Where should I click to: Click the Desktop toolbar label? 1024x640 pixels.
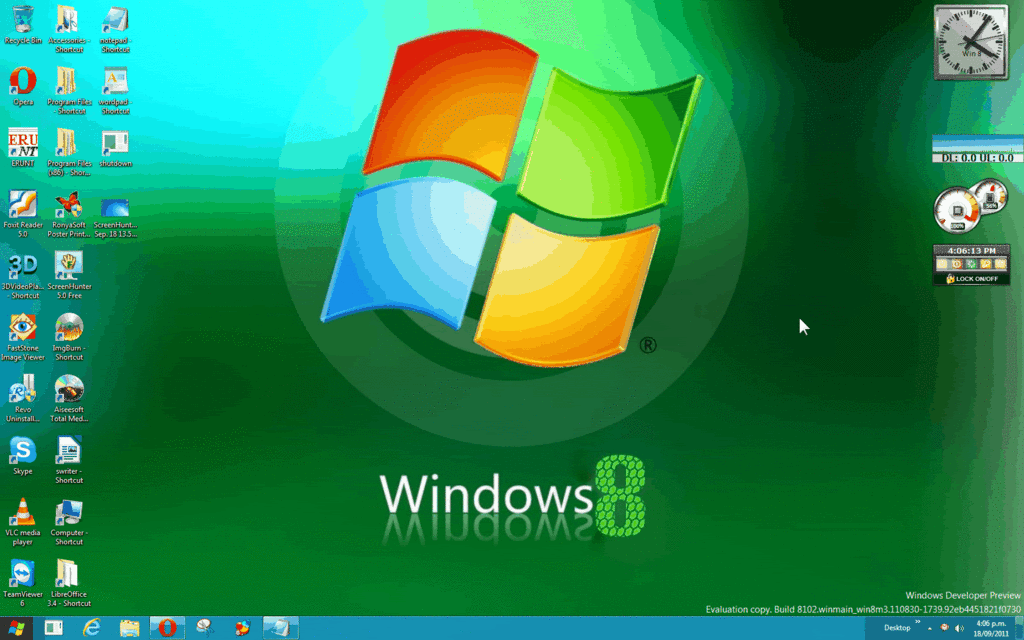[897, 628]
